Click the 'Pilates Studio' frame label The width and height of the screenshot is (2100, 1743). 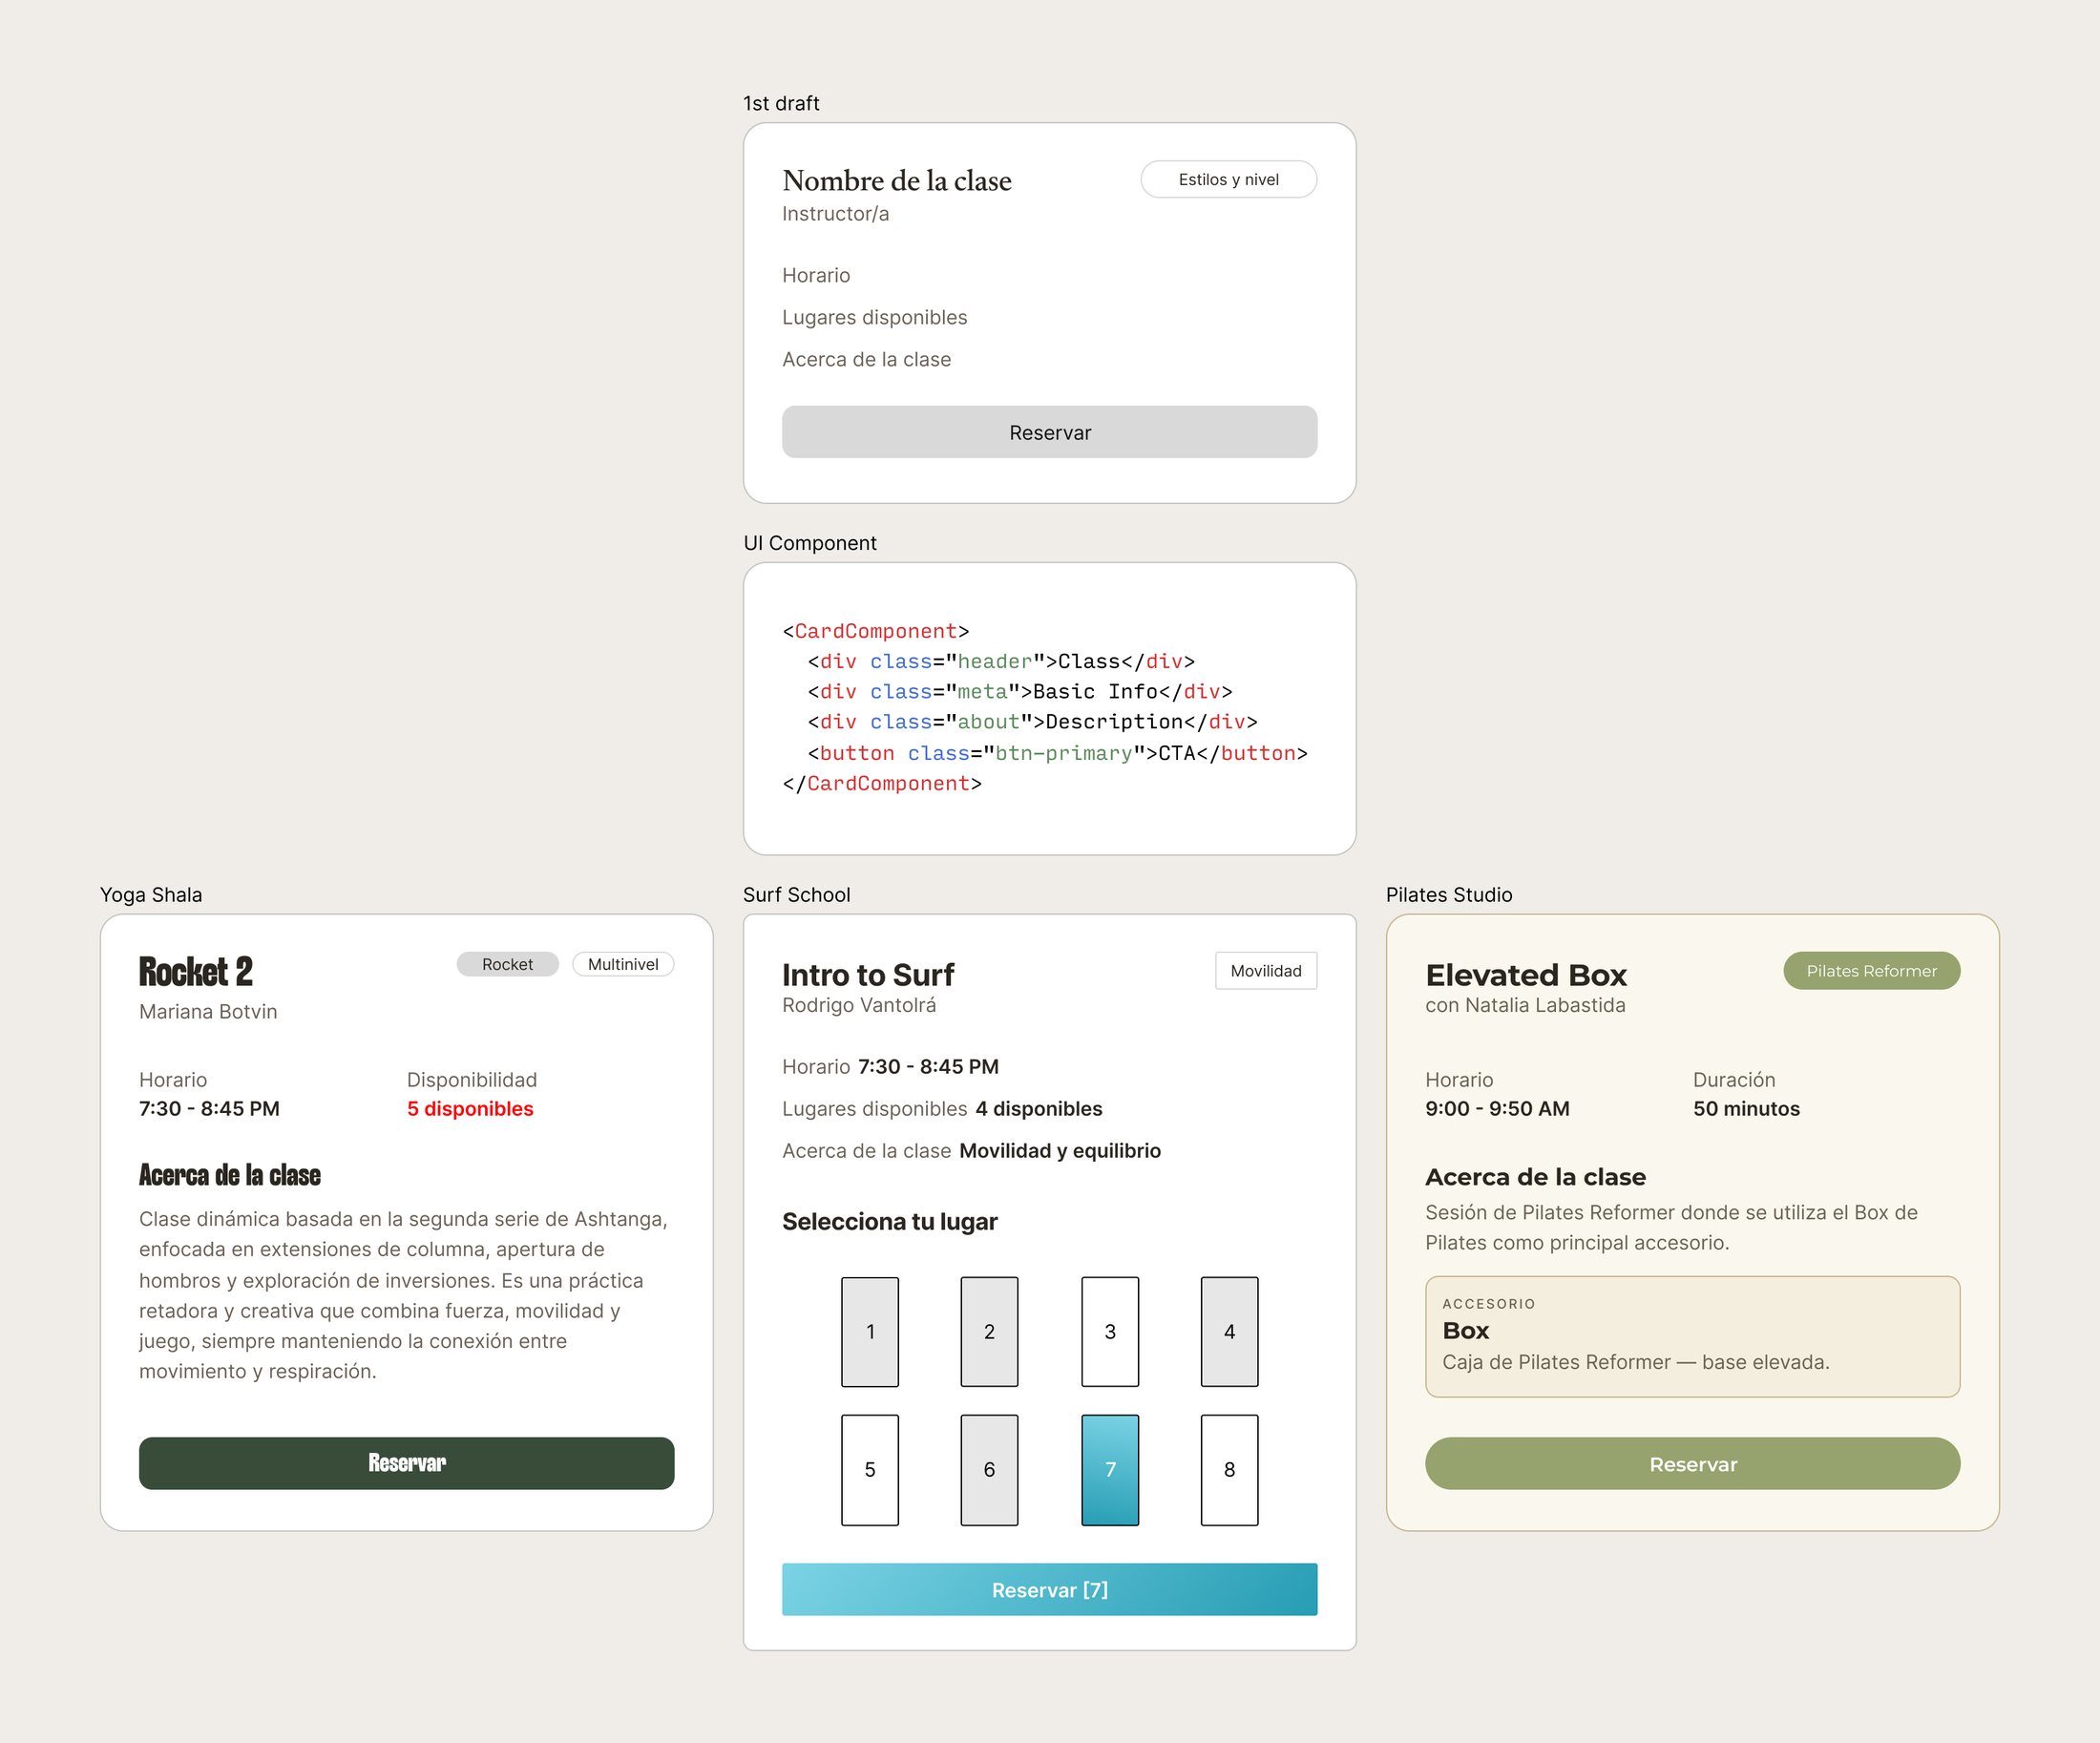tap(1449, 895)
